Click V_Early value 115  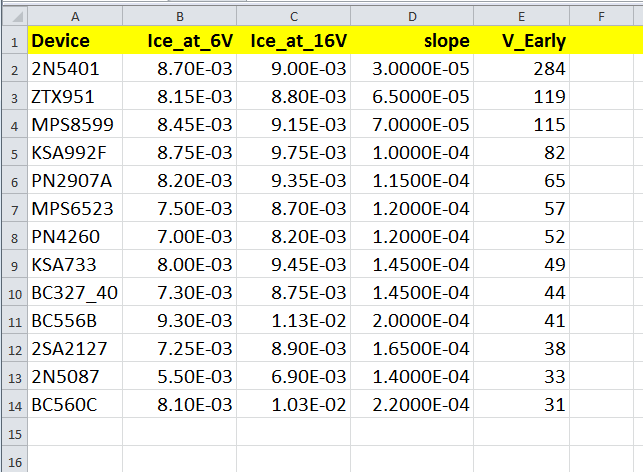(x=522, y=124)
